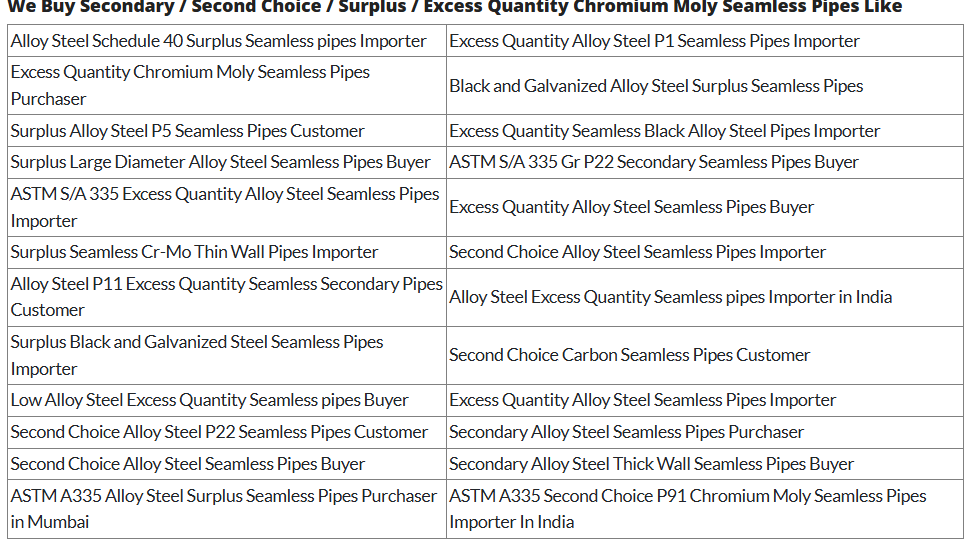Select 'Surplus Large Diameter Alloy Steel' cell

coord(221,162)
